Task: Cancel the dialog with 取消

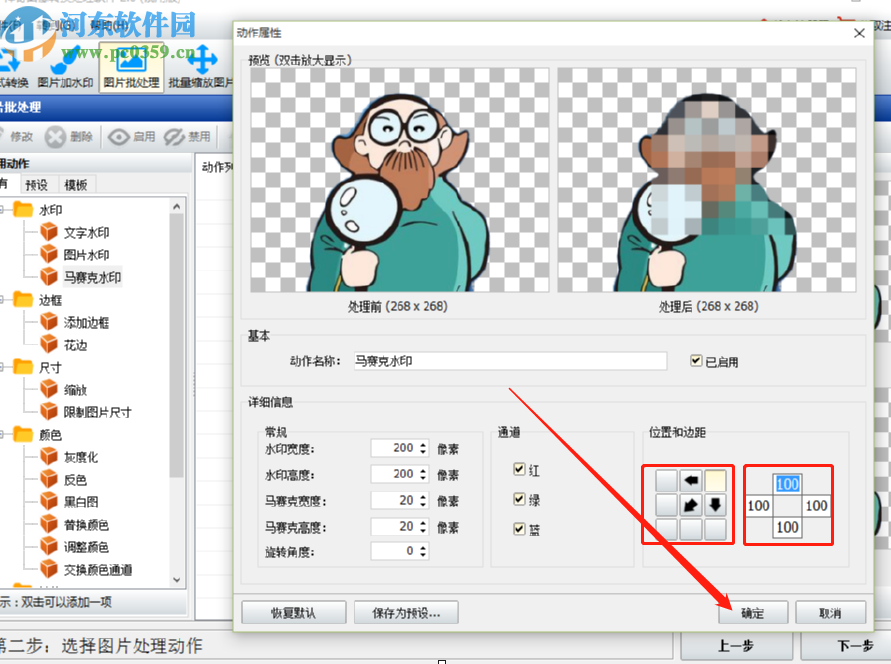Action: [x=830, y=613]
